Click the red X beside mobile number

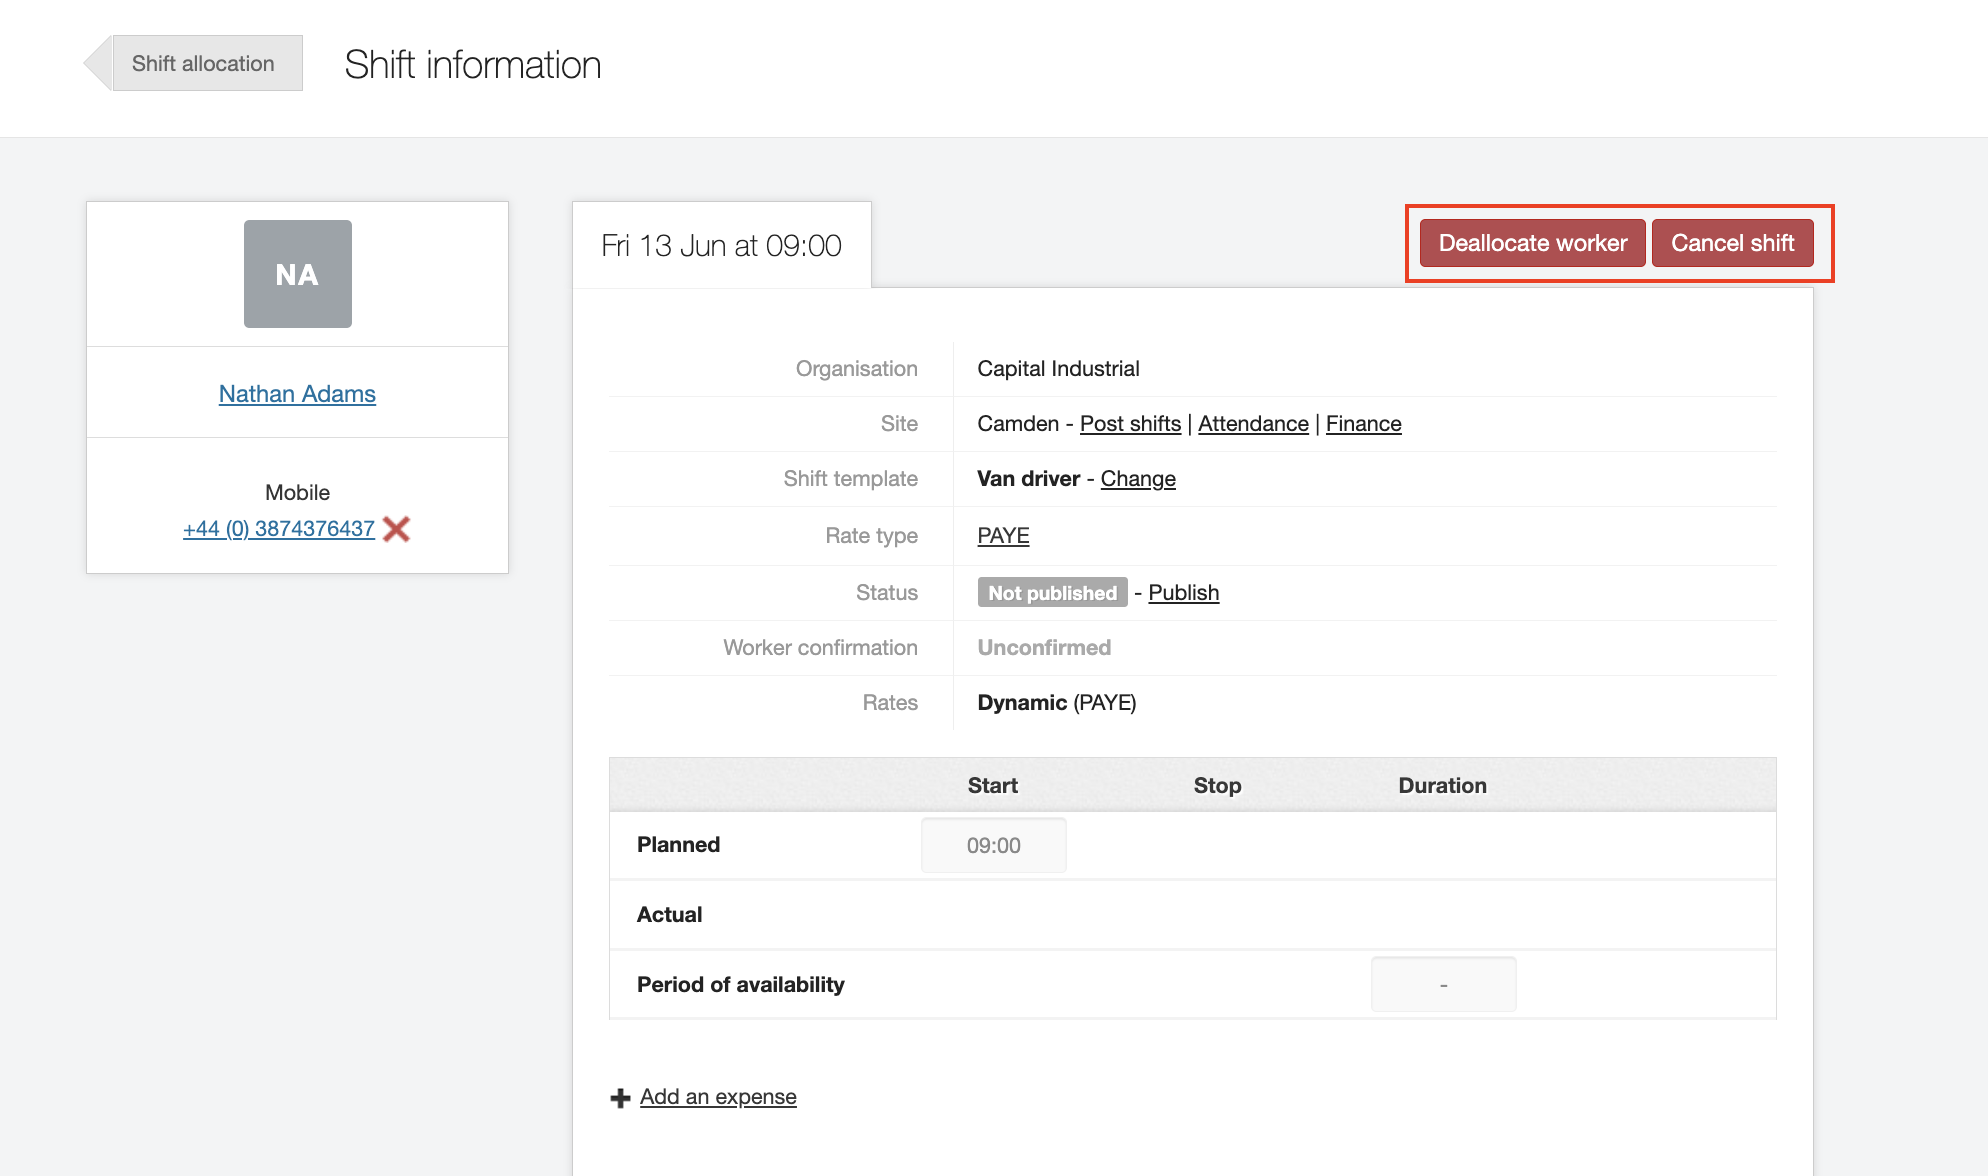397,529
